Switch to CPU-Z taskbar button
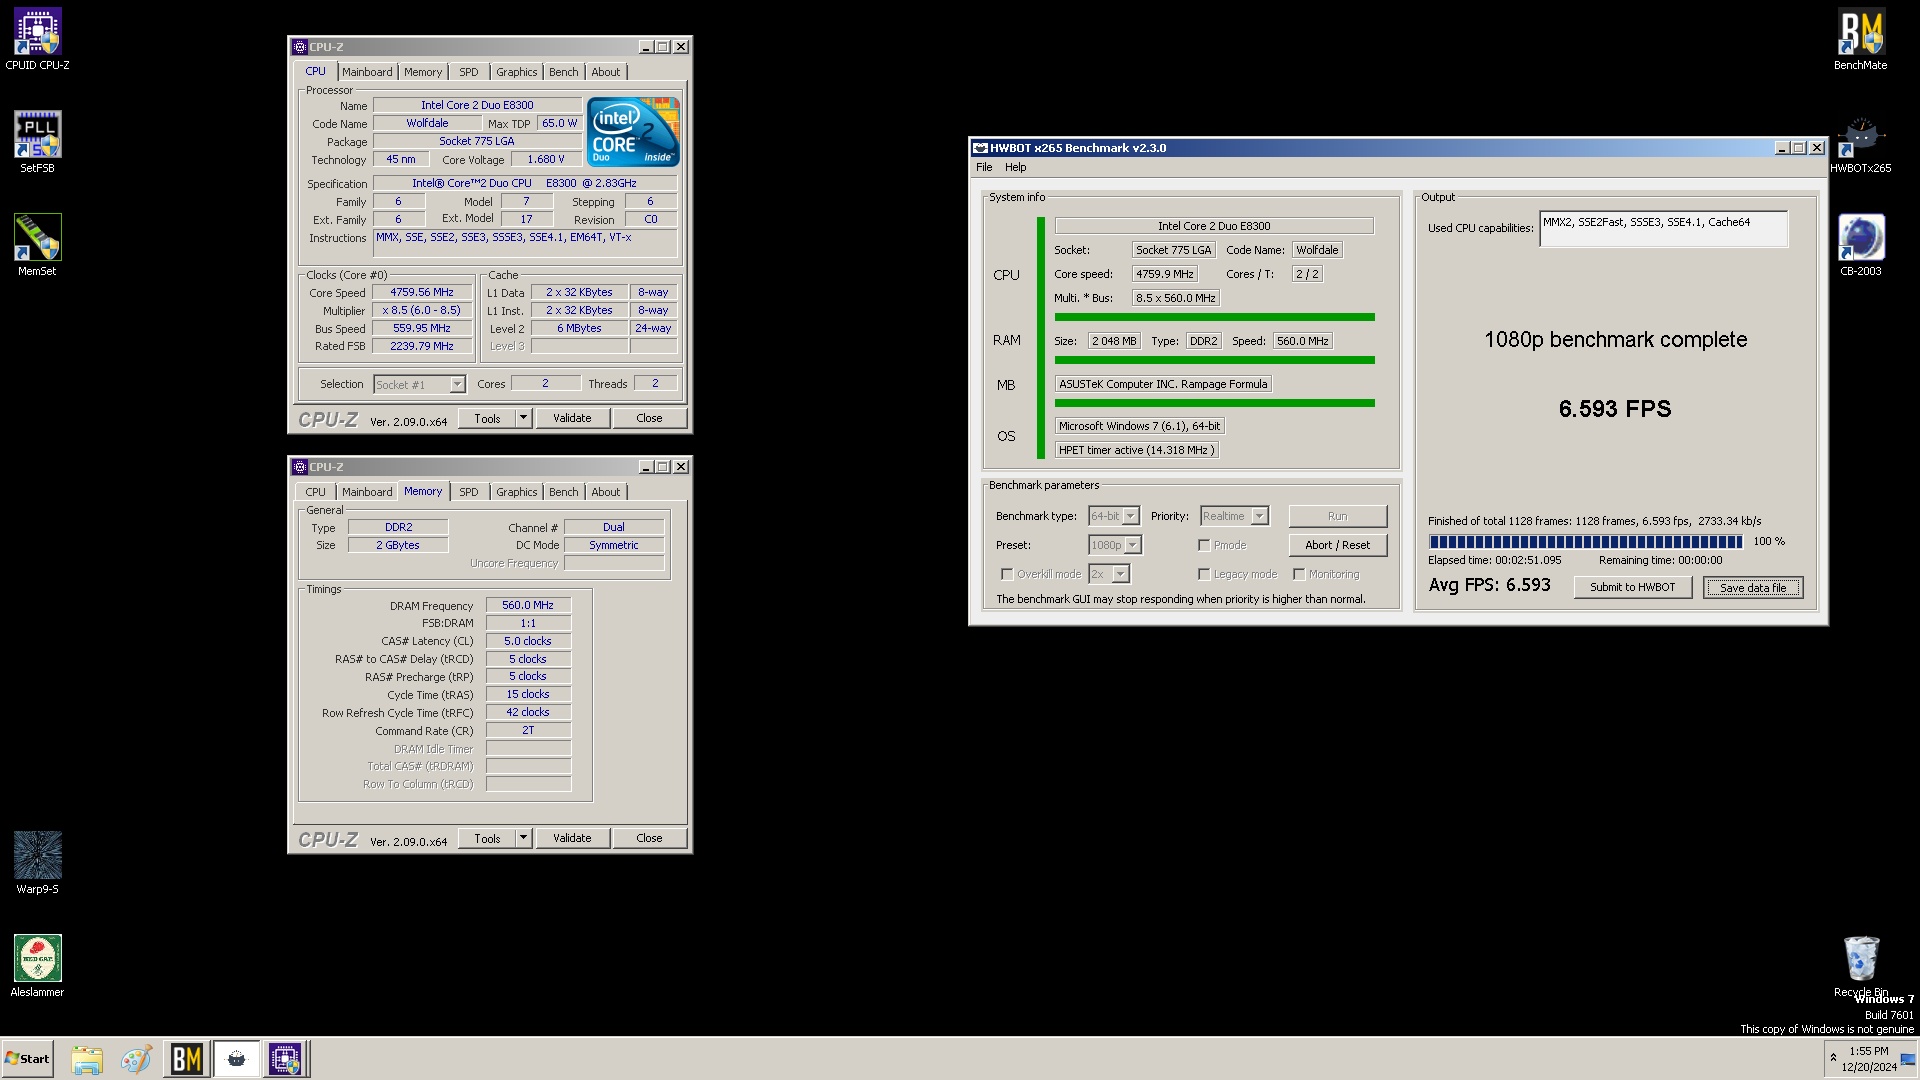Viewport: 1920px width, 1080px height. pyautogui.click(x=285, y=1059)
